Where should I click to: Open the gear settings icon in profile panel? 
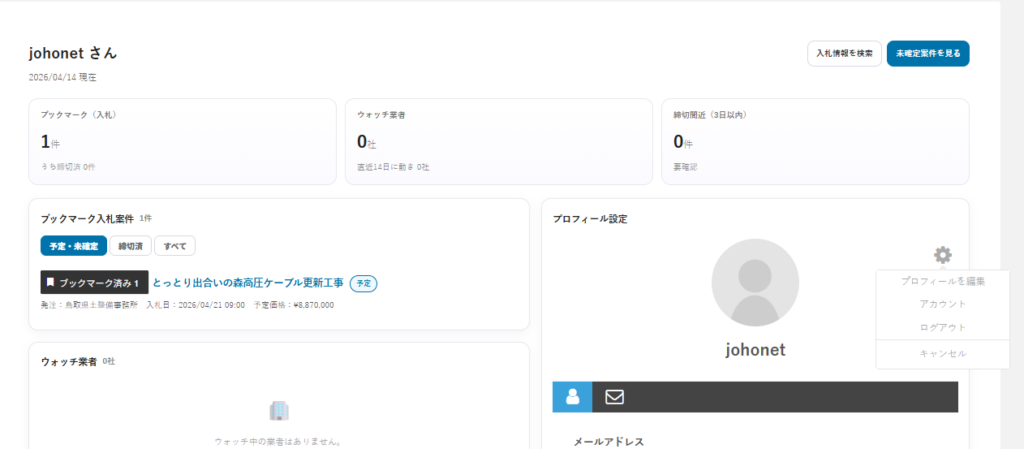coord(943,255)
